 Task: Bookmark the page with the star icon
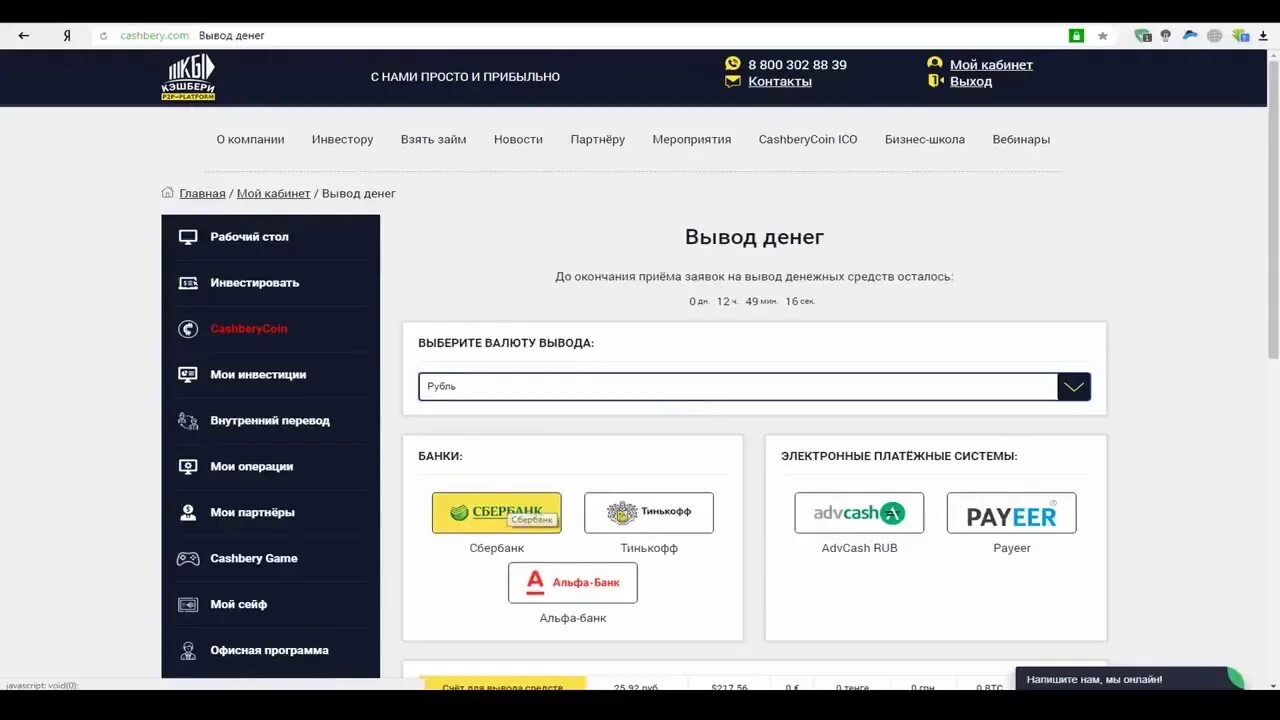[1103, 35]
